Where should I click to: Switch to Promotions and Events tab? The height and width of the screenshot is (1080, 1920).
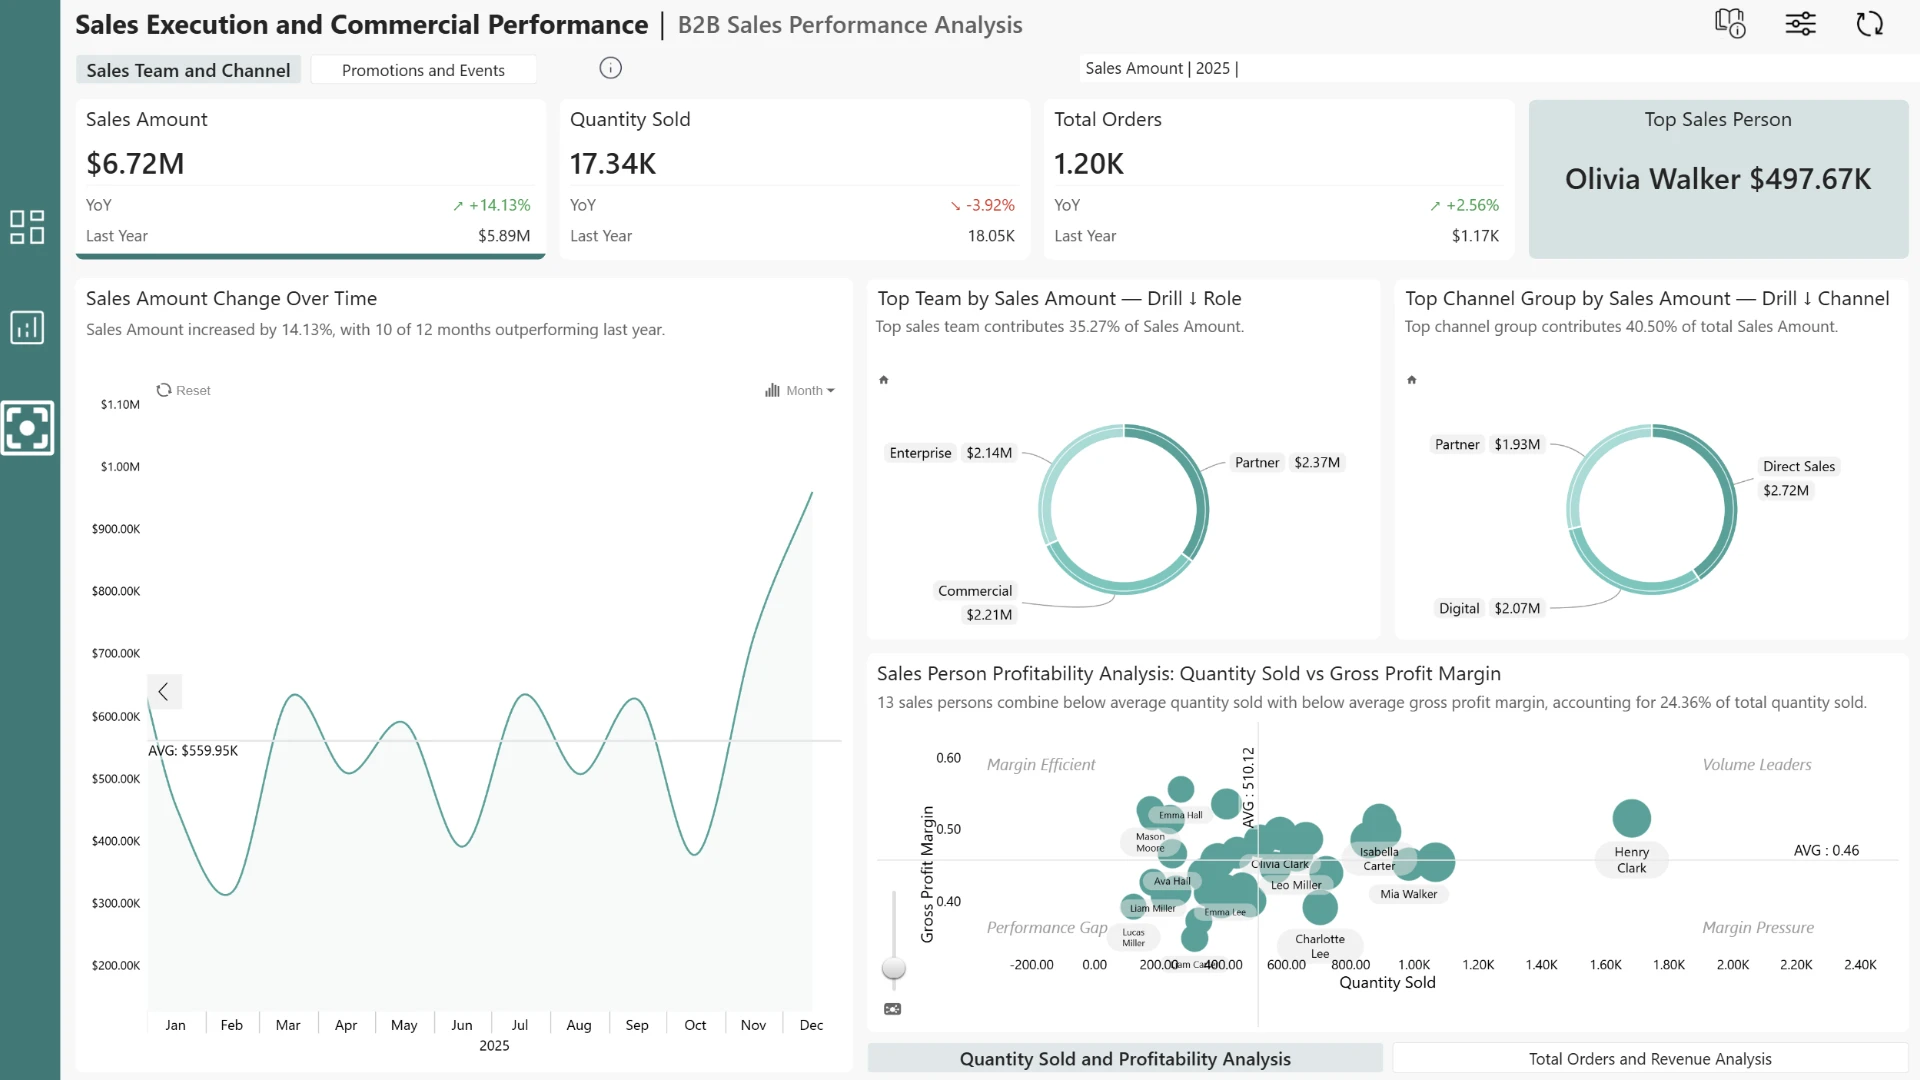pos(423,70)
